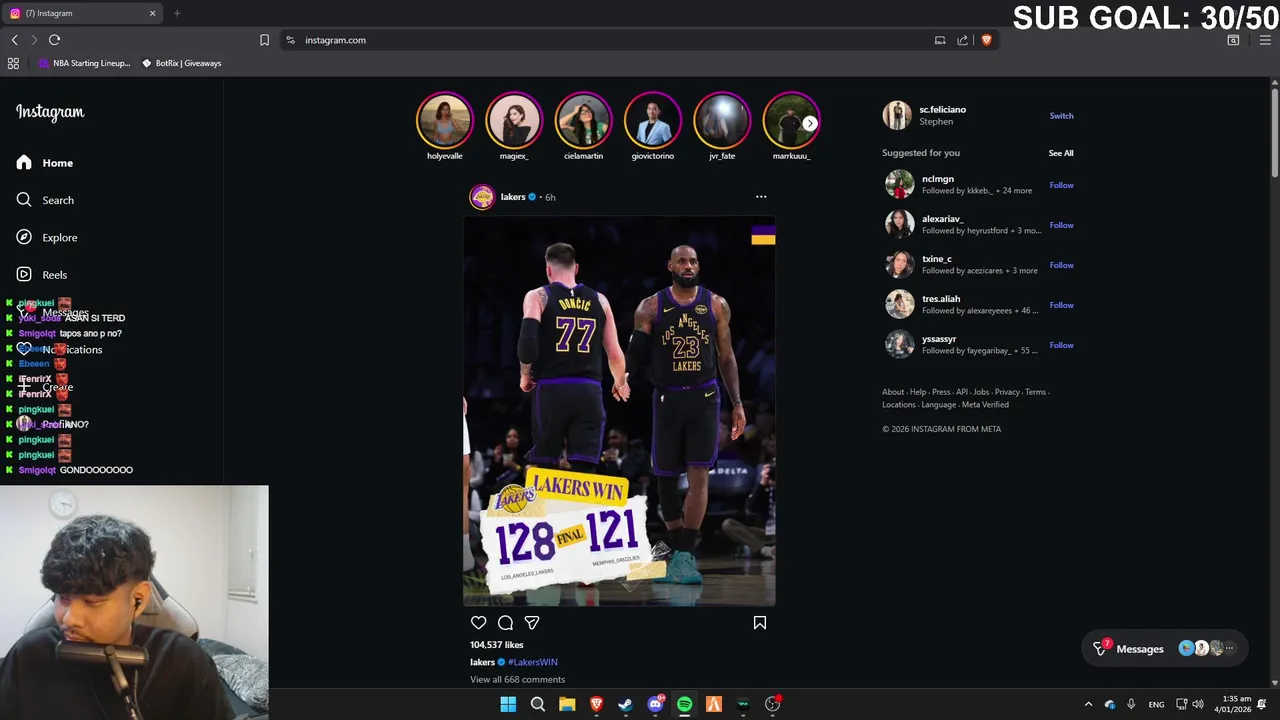
Task: Click See All suggested accounts
Action: (1061, 153)
